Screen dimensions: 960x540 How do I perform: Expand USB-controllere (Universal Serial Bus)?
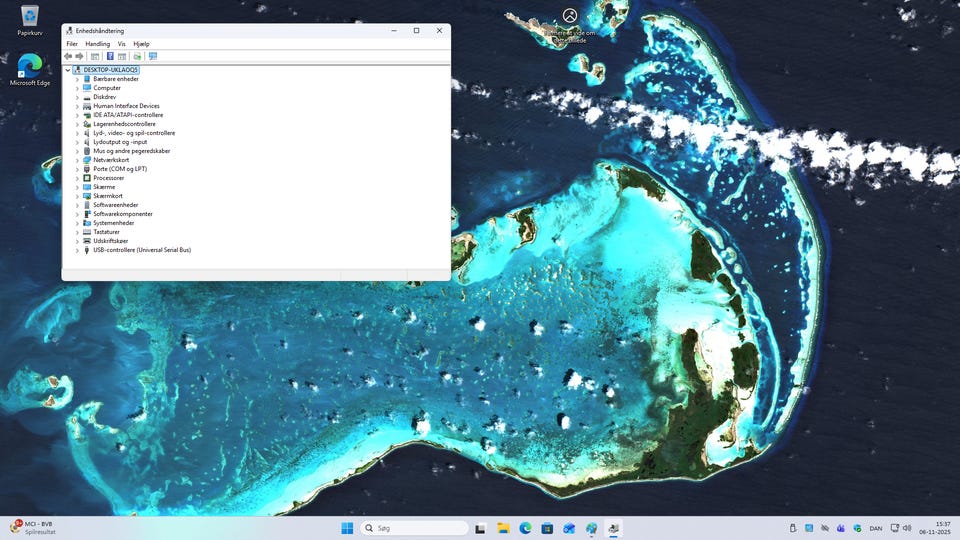coord(77,250)
